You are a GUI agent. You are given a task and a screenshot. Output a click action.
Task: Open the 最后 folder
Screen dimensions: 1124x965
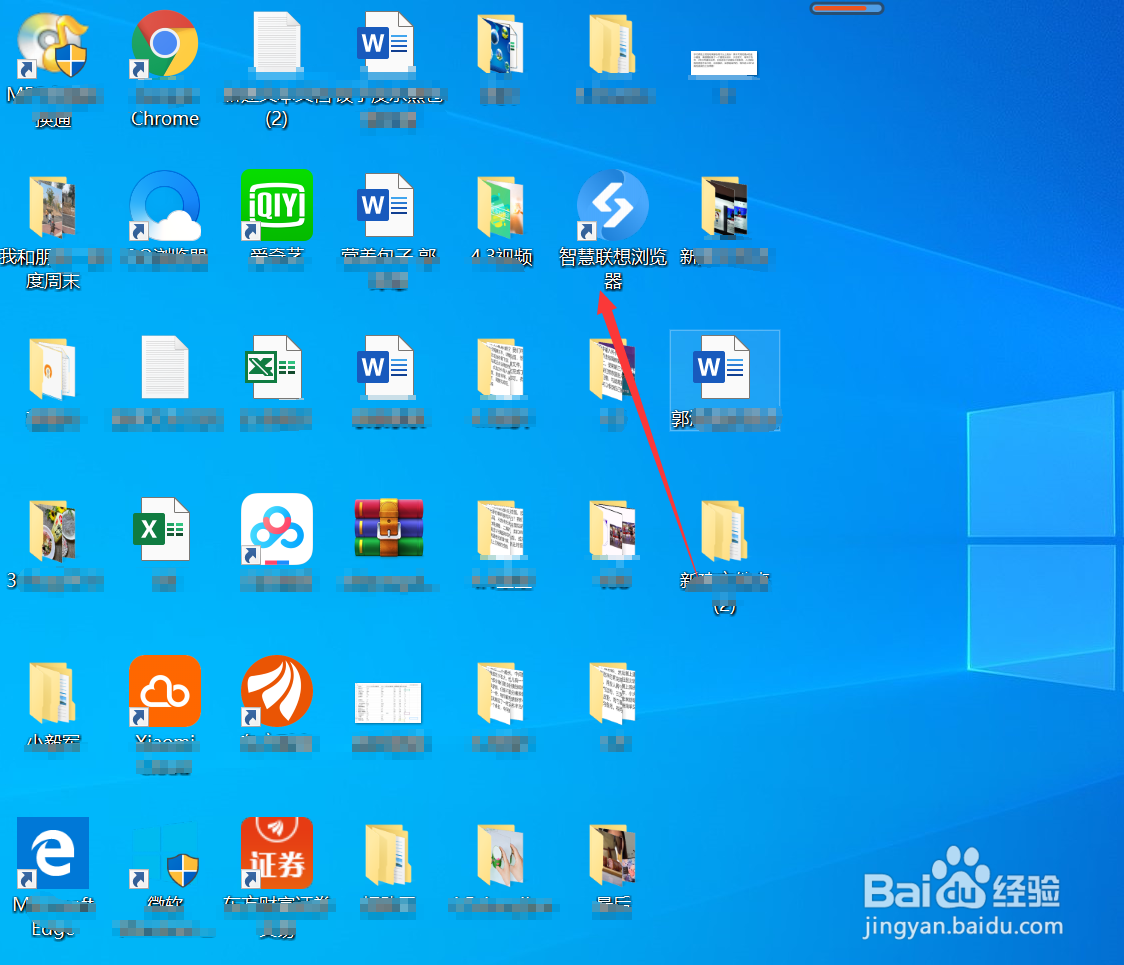tap(612, 855)
